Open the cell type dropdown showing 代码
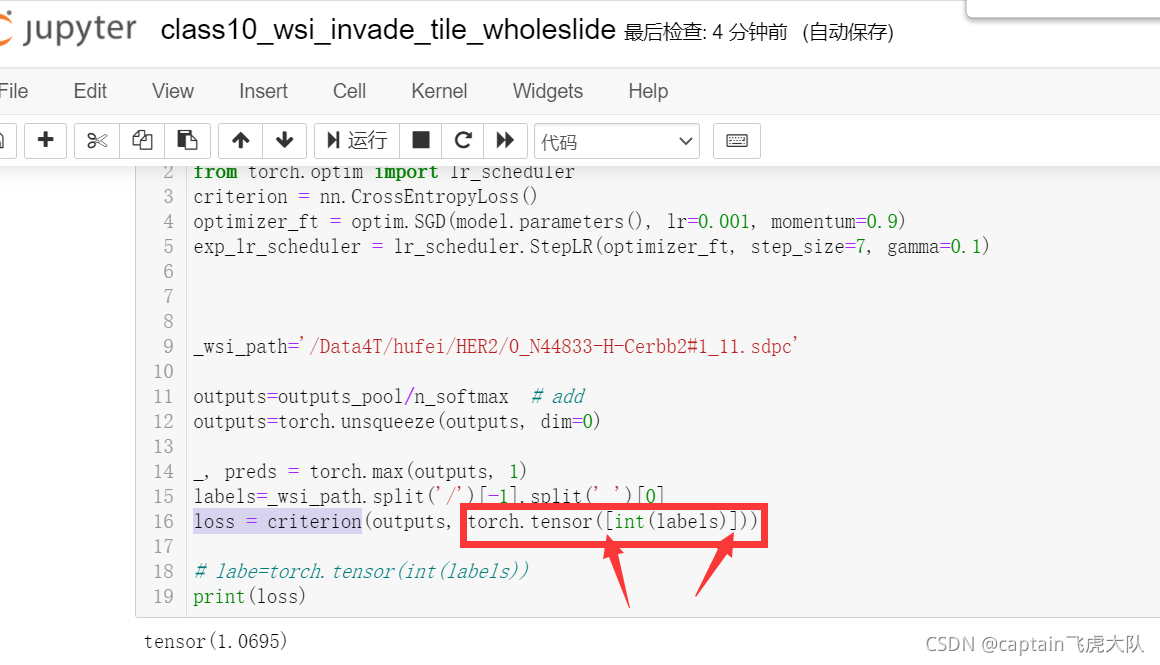The width and height of the screenshot is (1160, 665). click(x=616, y=140)
